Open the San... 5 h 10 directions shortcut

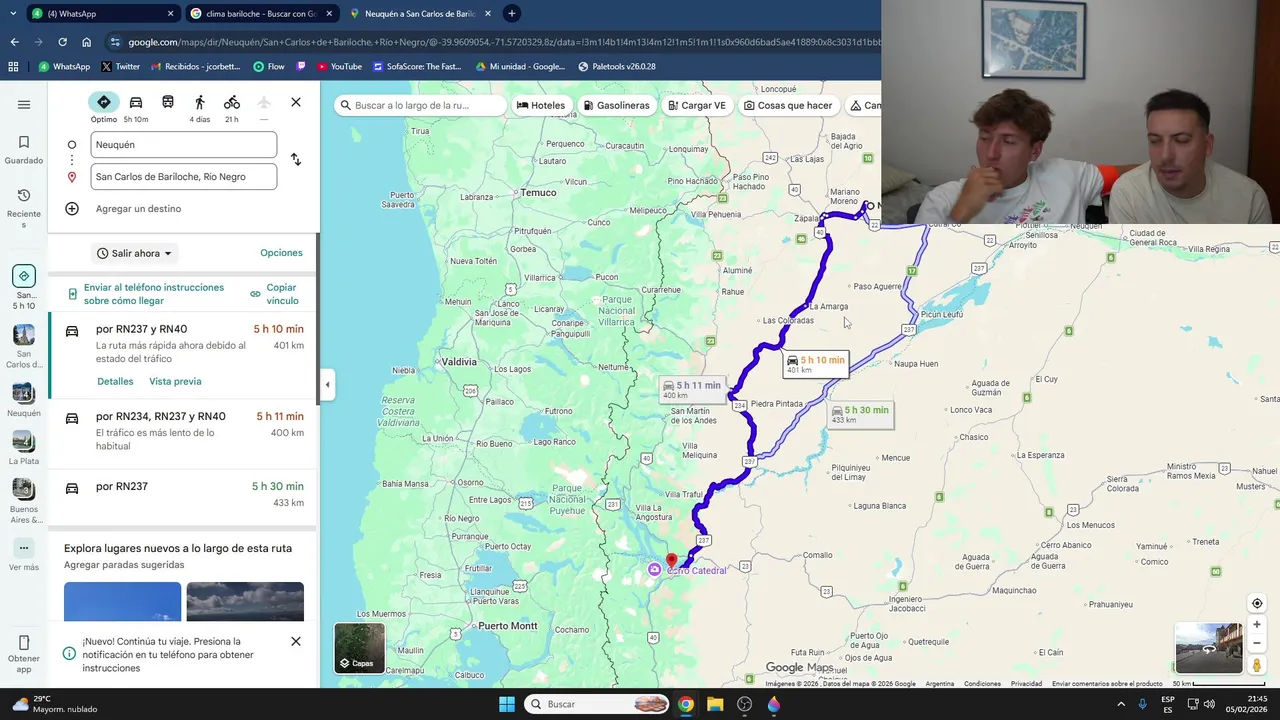click(24, 286)
